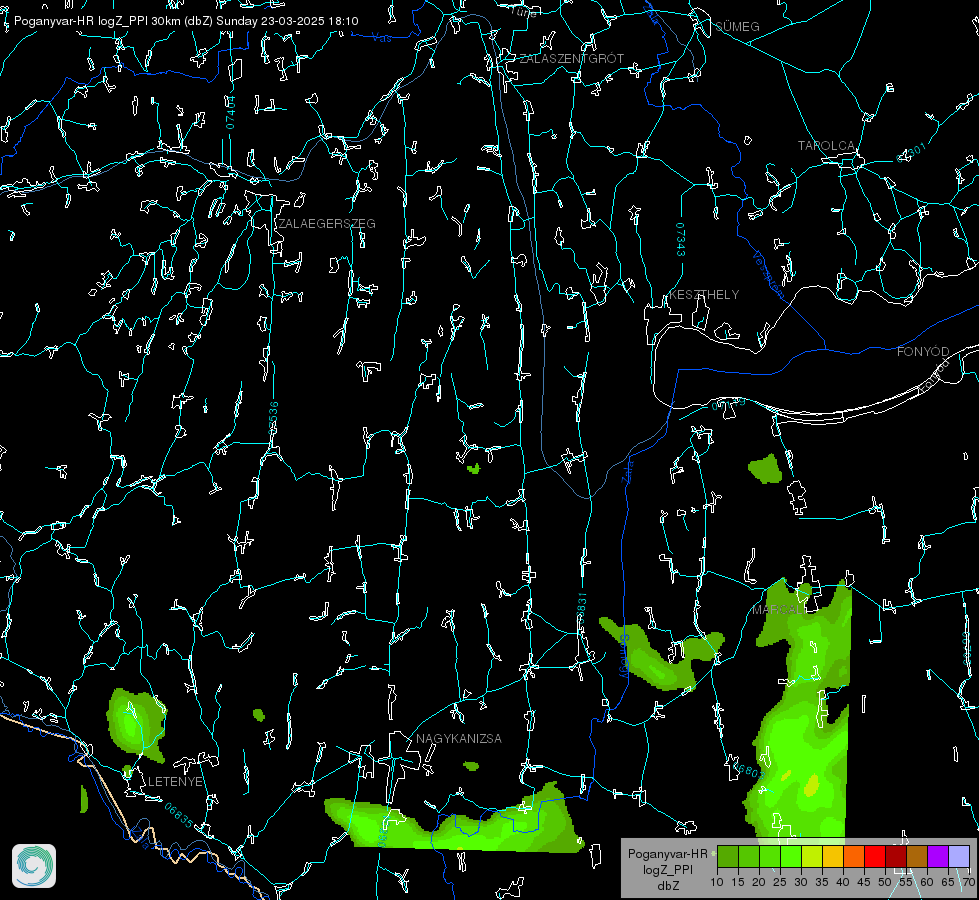979x900 pixels.
Task: Select the dark green 10-15 dBZ legend swatch
Action: coord(728,856)
